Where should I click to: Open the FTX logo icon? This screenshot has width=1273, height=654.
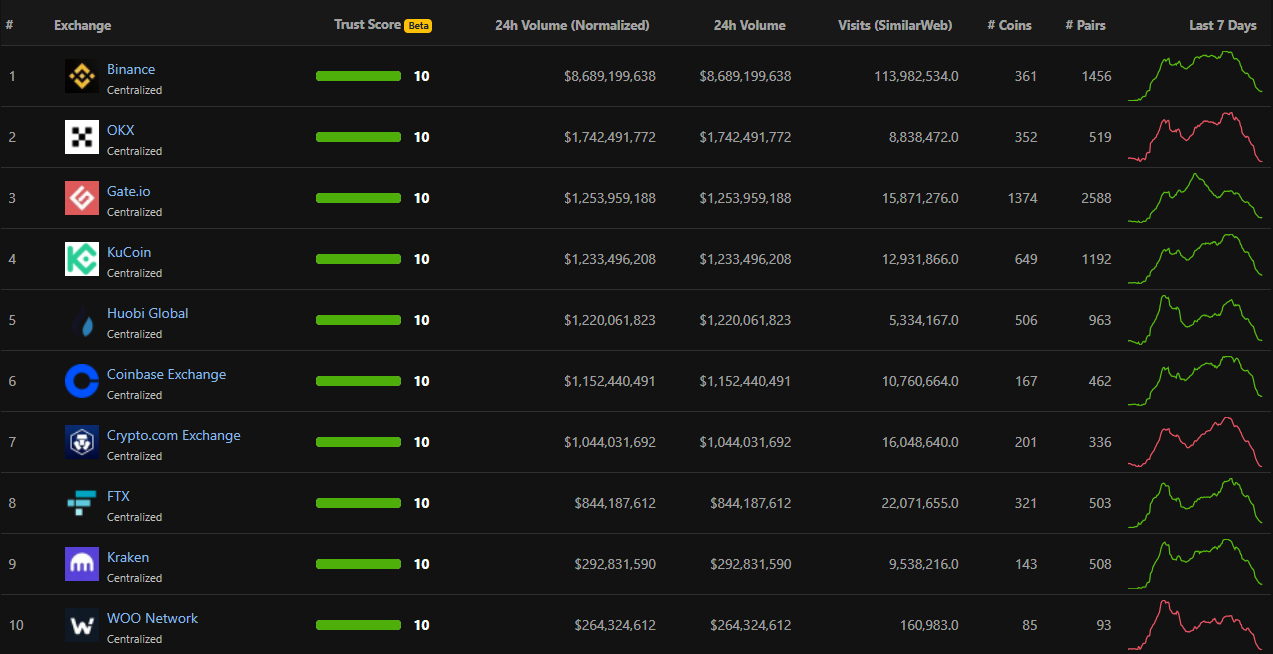(x=82, y=503)
